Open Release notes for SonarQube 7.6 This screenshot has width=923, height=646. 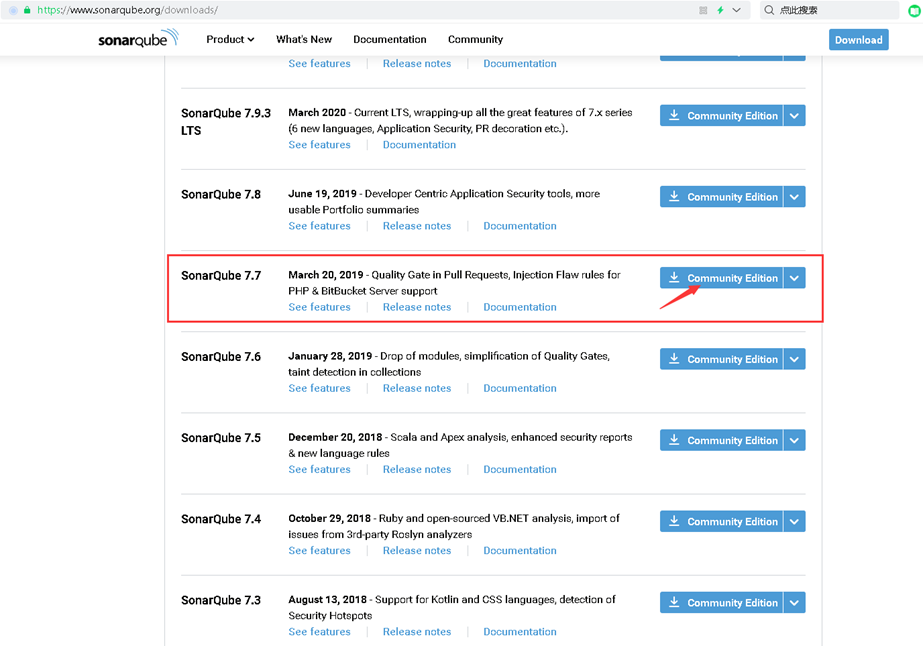click(x=417, y=389)
